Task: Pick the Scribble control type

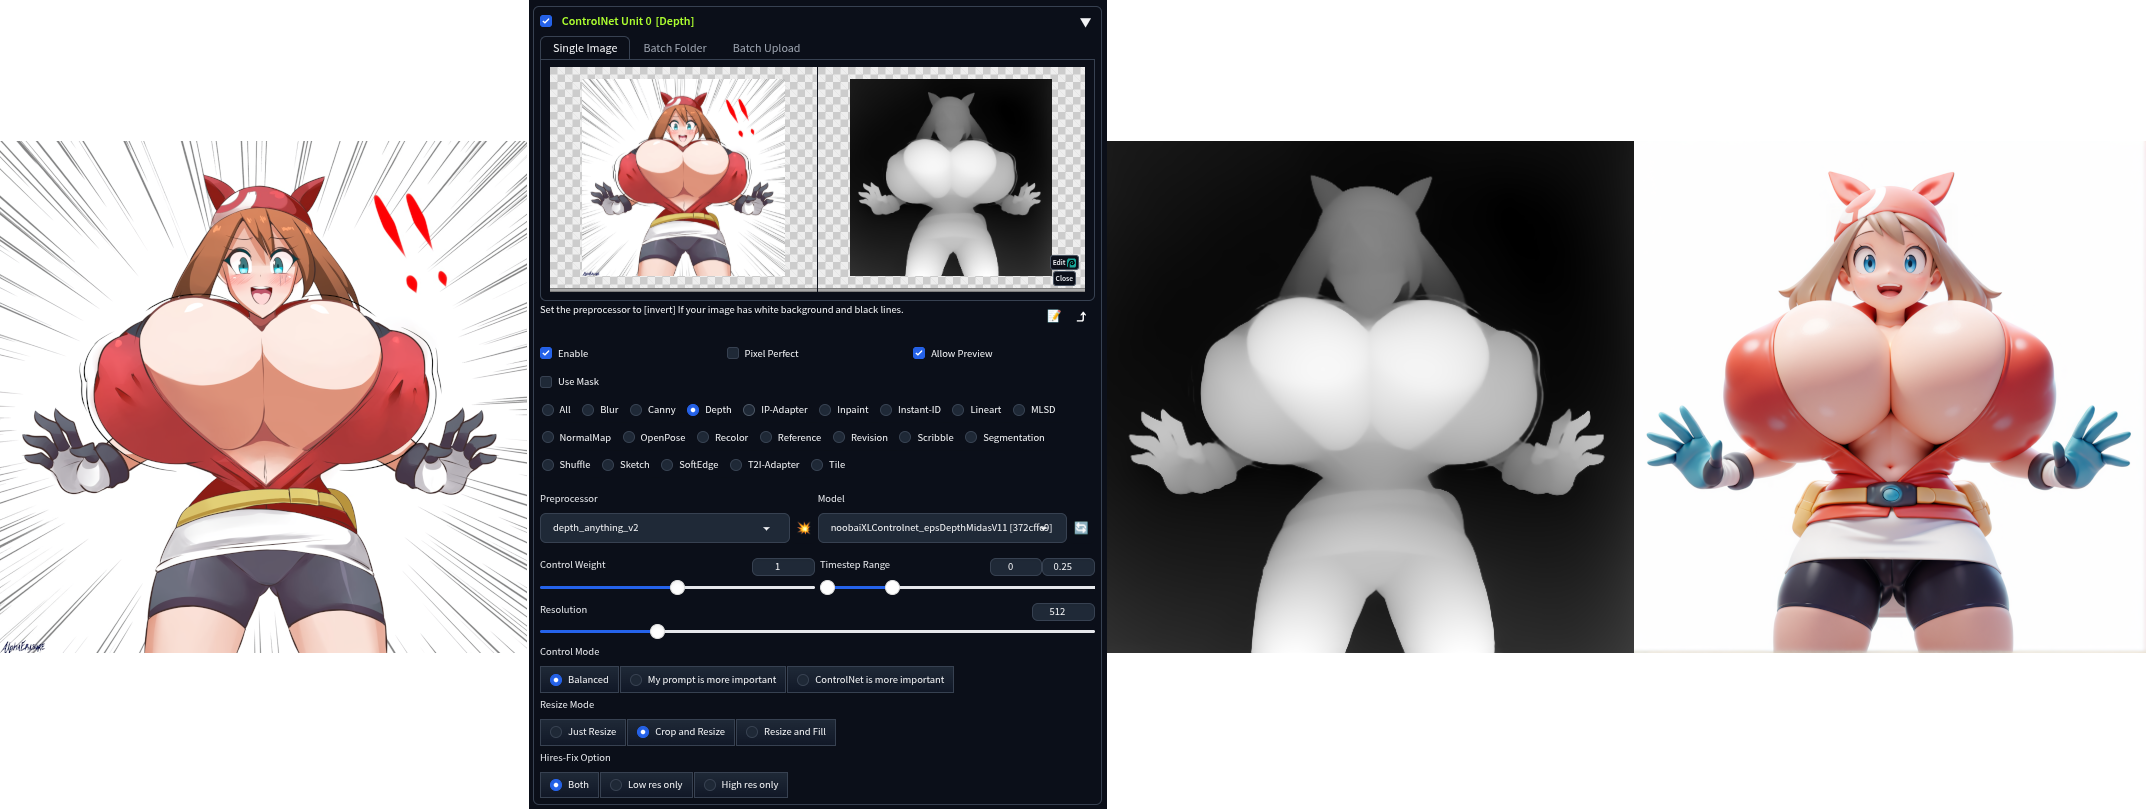Action: [x=905, y=437]
